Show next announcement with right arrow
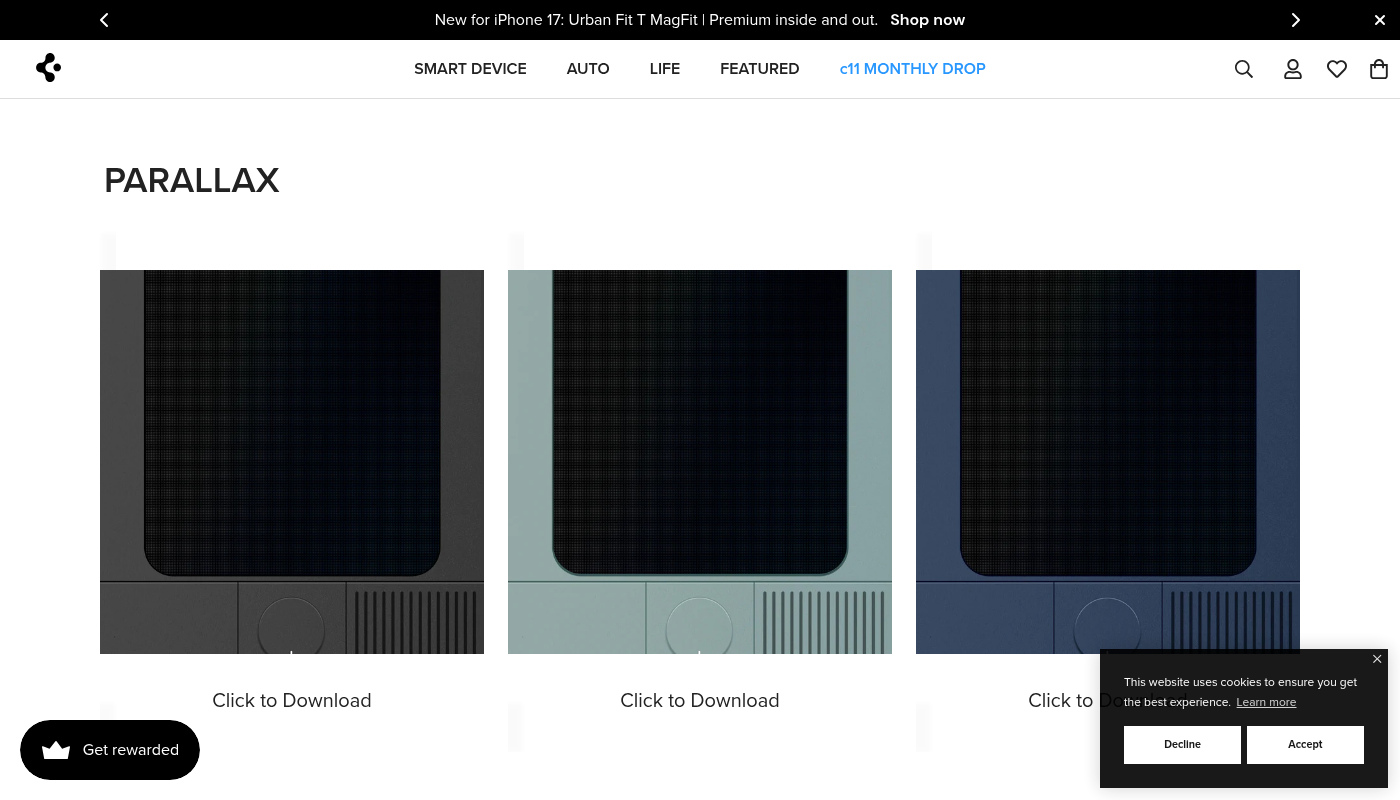1400x800 pixels. pos(1295,20)
